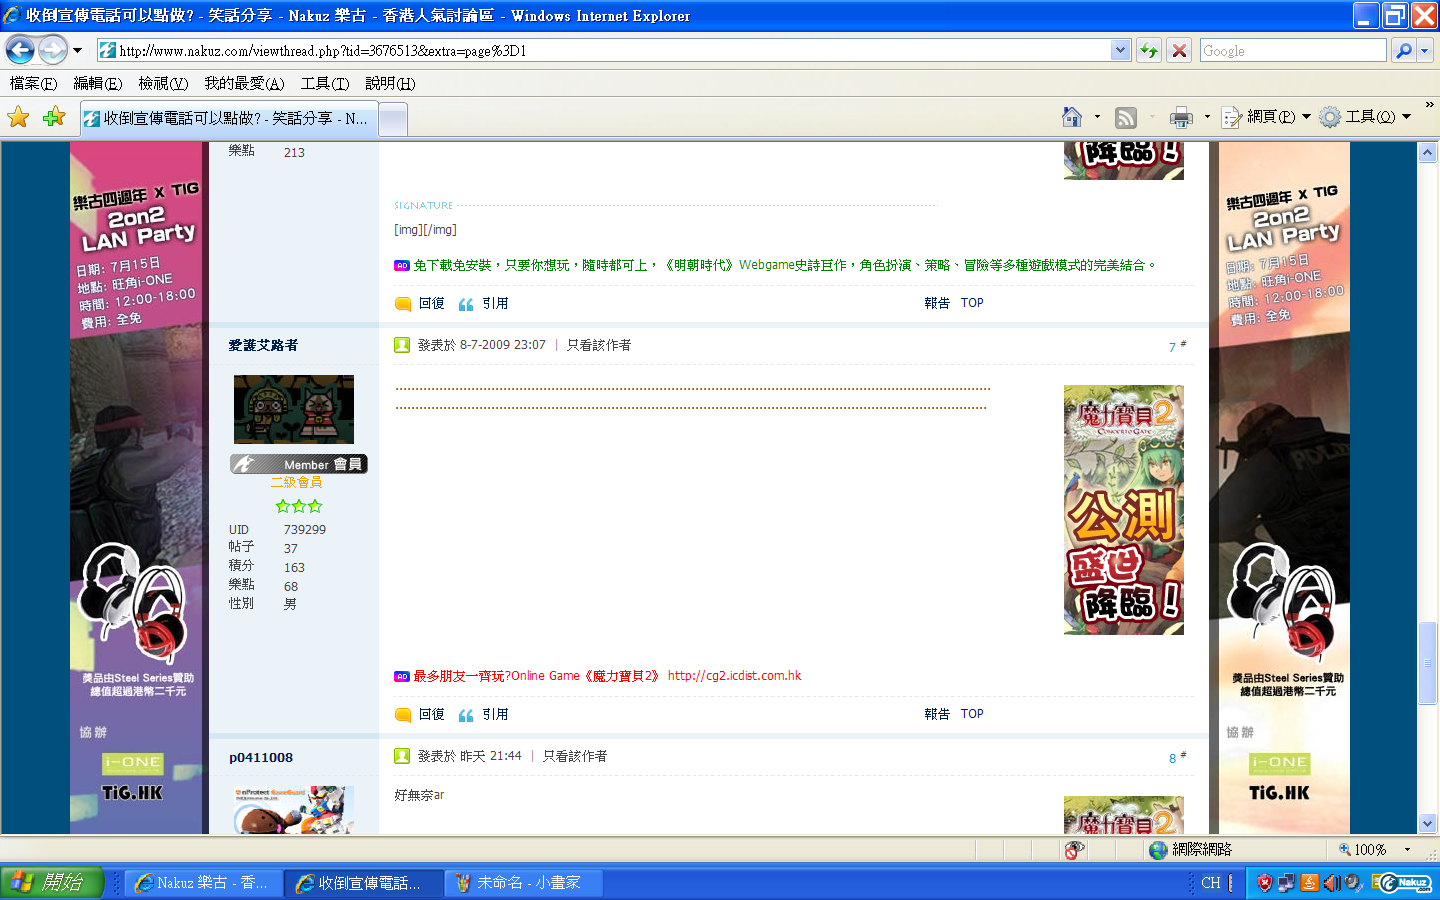Open the 我的最愛 menu
Screen dimensions: 1440x900
tap(244, 83)
